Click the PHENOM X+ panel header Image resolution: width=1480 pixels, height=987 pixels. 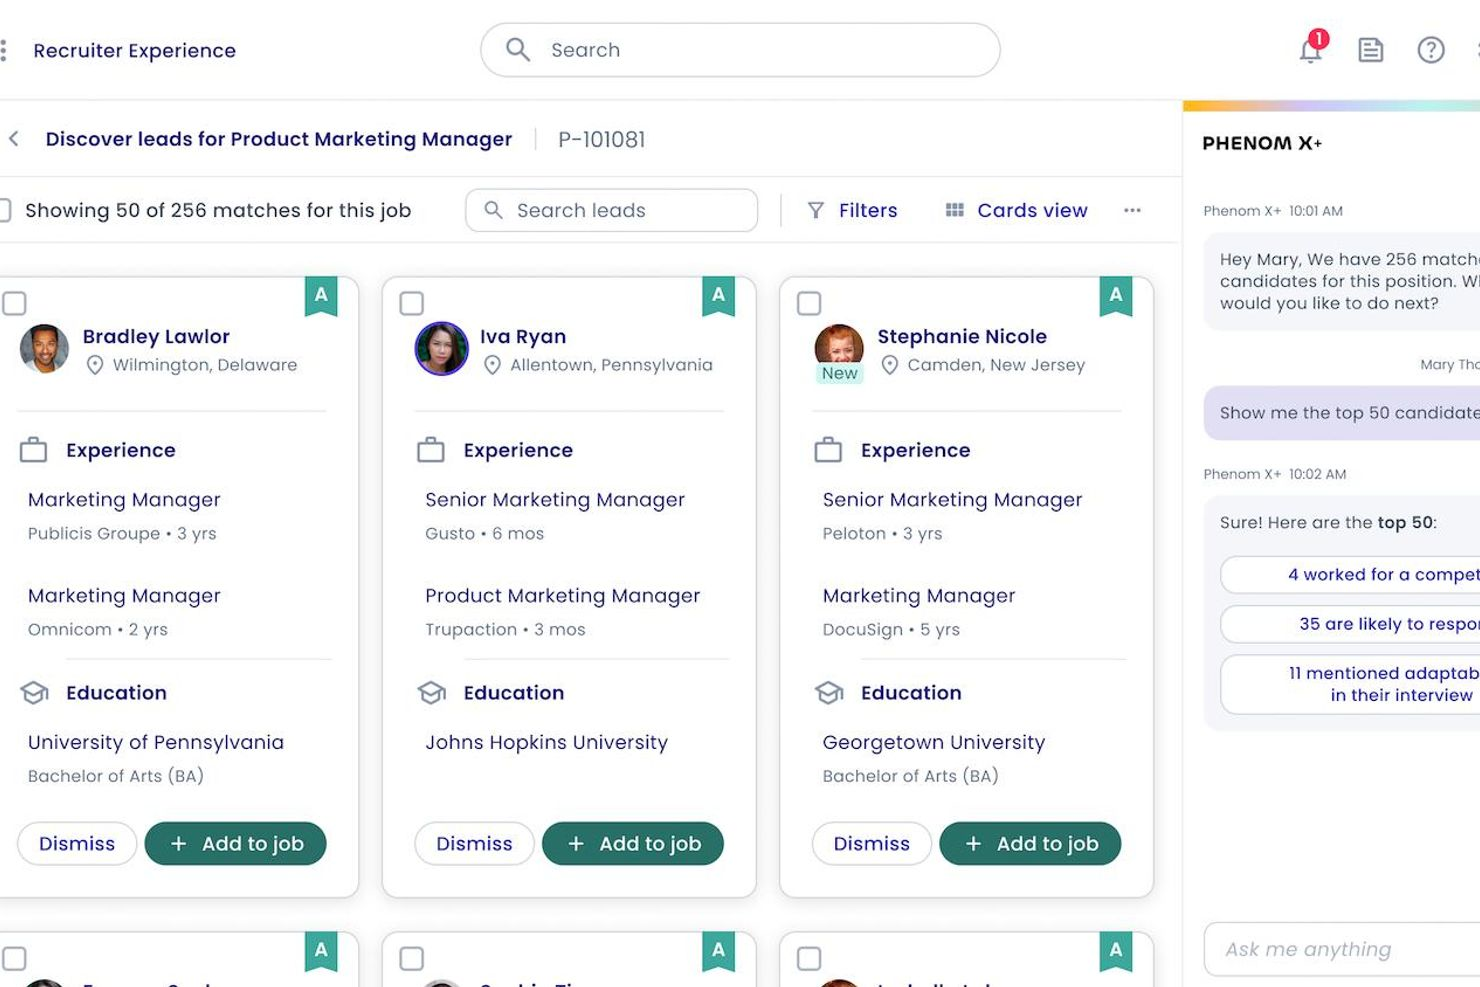1262,143
